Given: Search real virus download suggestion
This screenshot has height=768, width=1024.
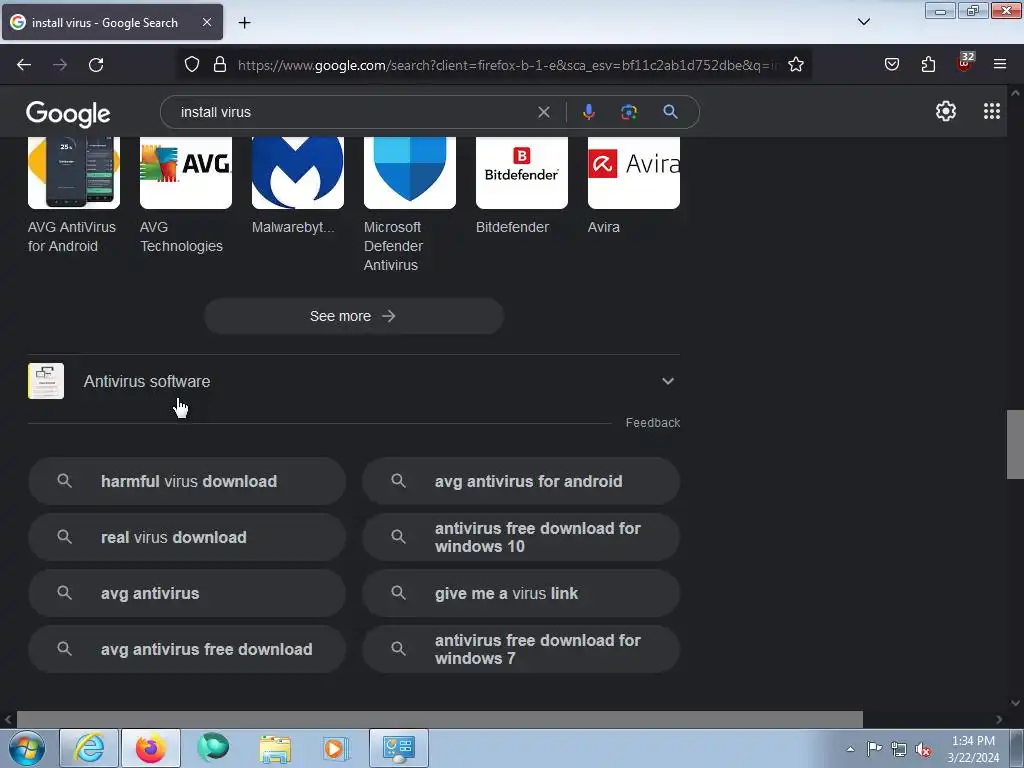Looking at the screenshot, I should [x=187, y=537].
